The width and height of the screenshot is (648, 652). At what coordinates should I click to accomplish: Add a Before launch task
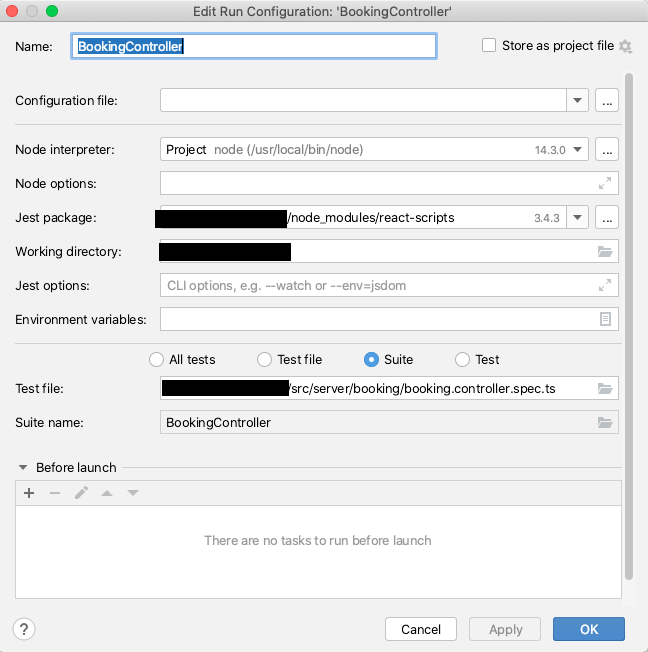29,493
